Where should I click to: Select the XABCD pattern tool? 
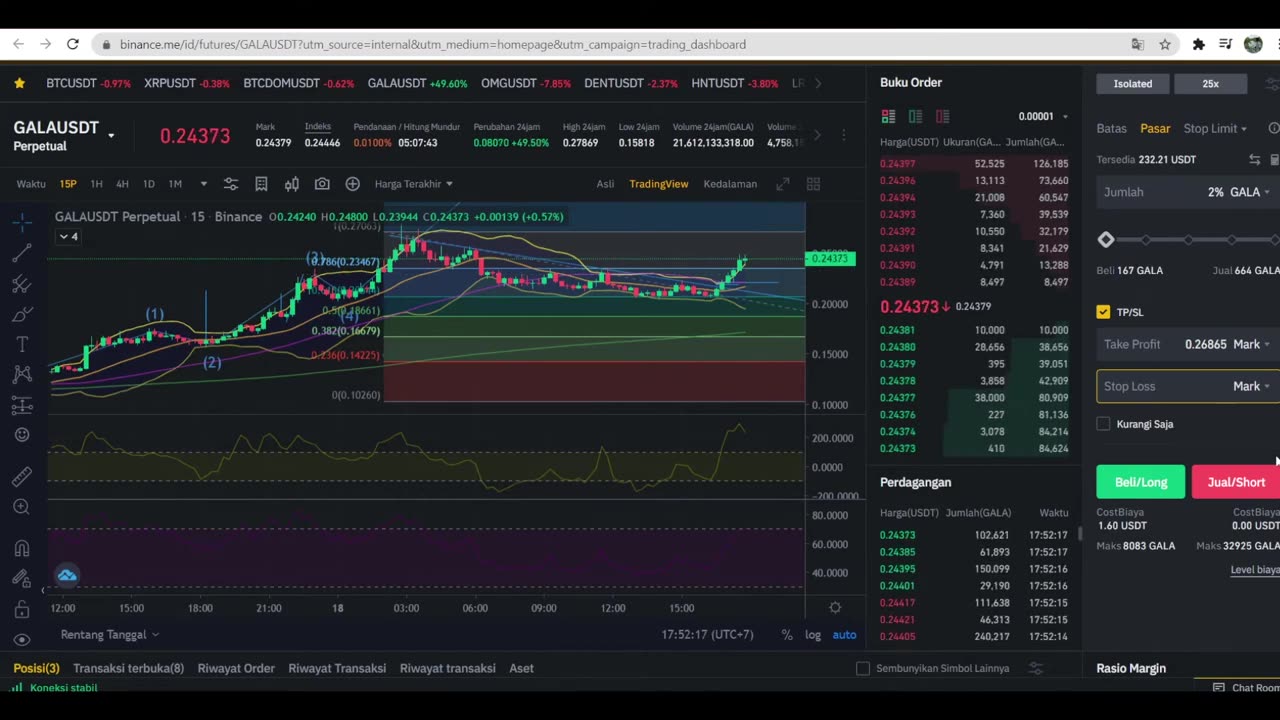coord(22,375)
